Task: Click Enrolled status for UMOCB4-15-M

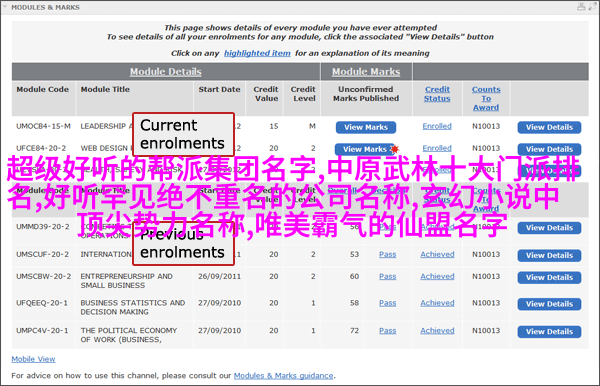Action: click(x=437, y=126)
